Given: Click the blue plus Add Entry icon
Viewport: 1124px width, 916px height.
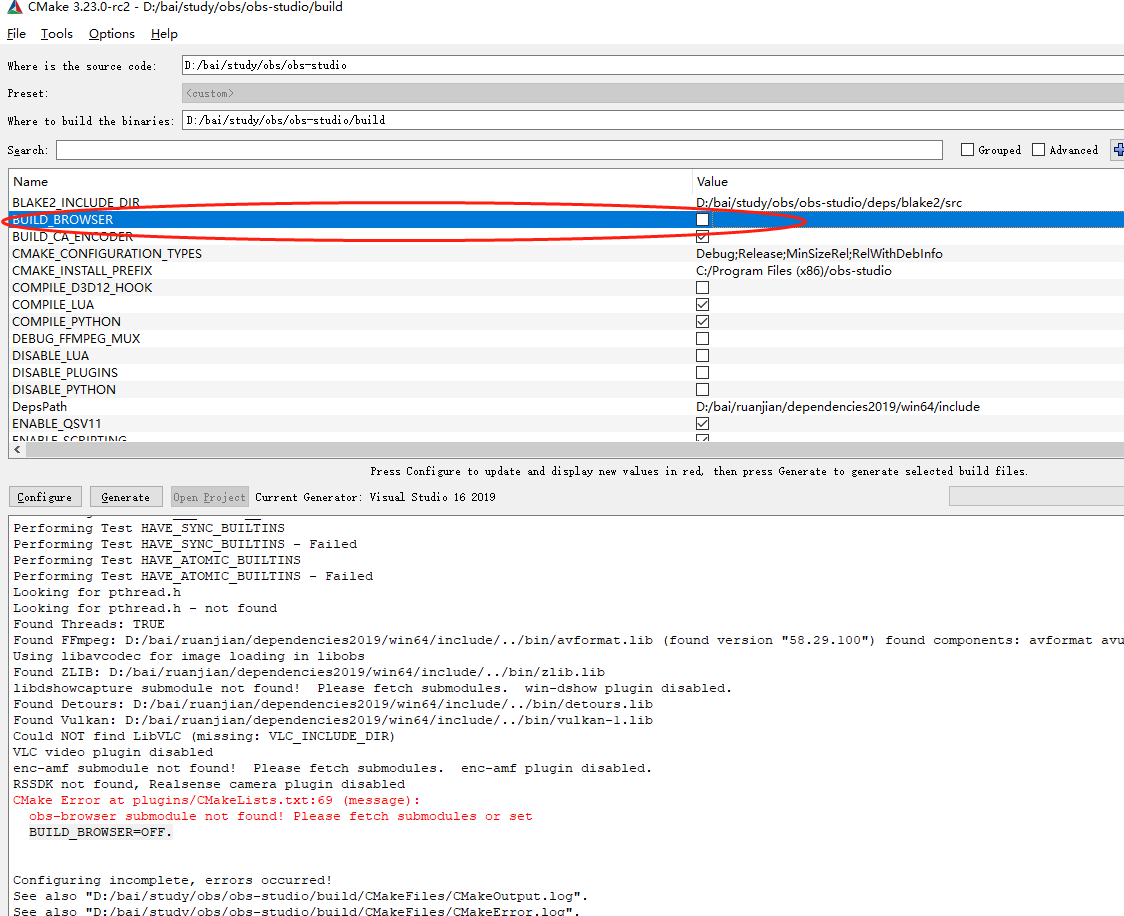Looking at the screenshot, I should pyautogui.click(x=1118, y=150).
